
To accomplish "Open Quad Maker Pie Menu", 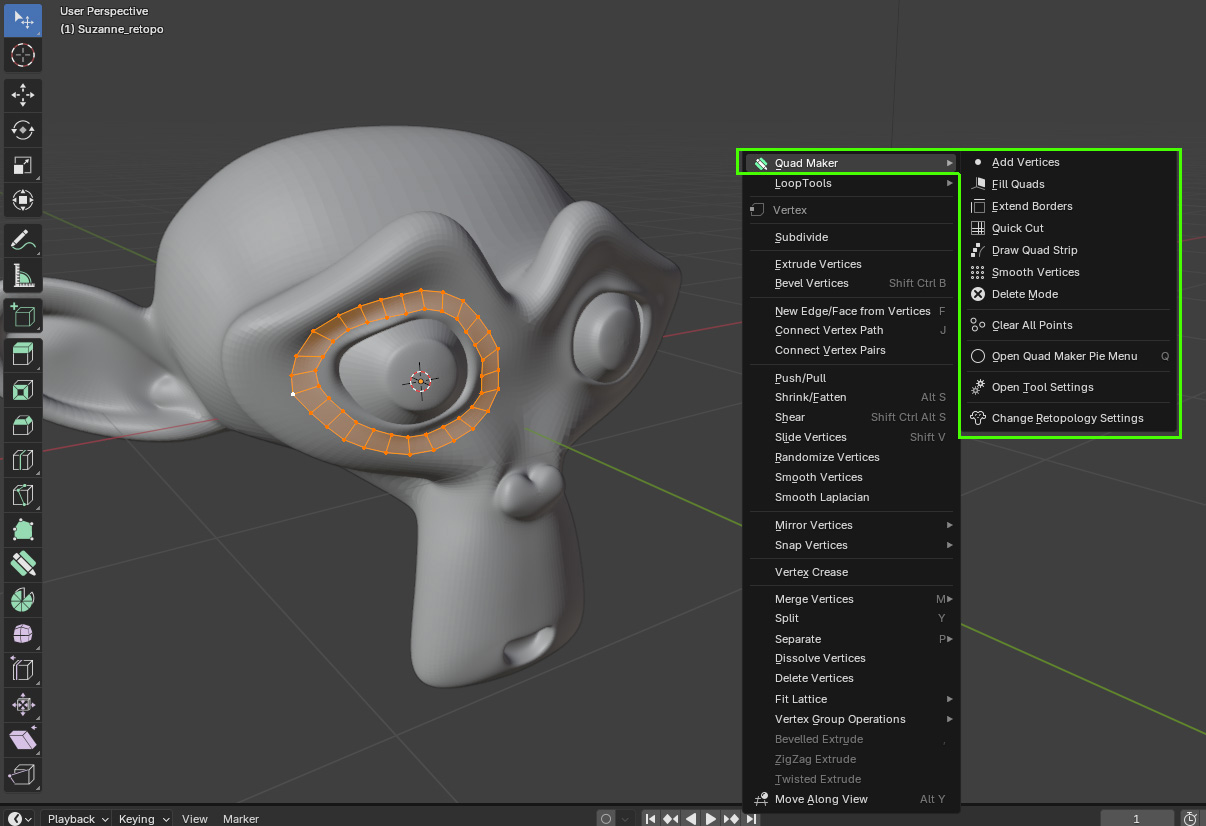I will 1069,356.
